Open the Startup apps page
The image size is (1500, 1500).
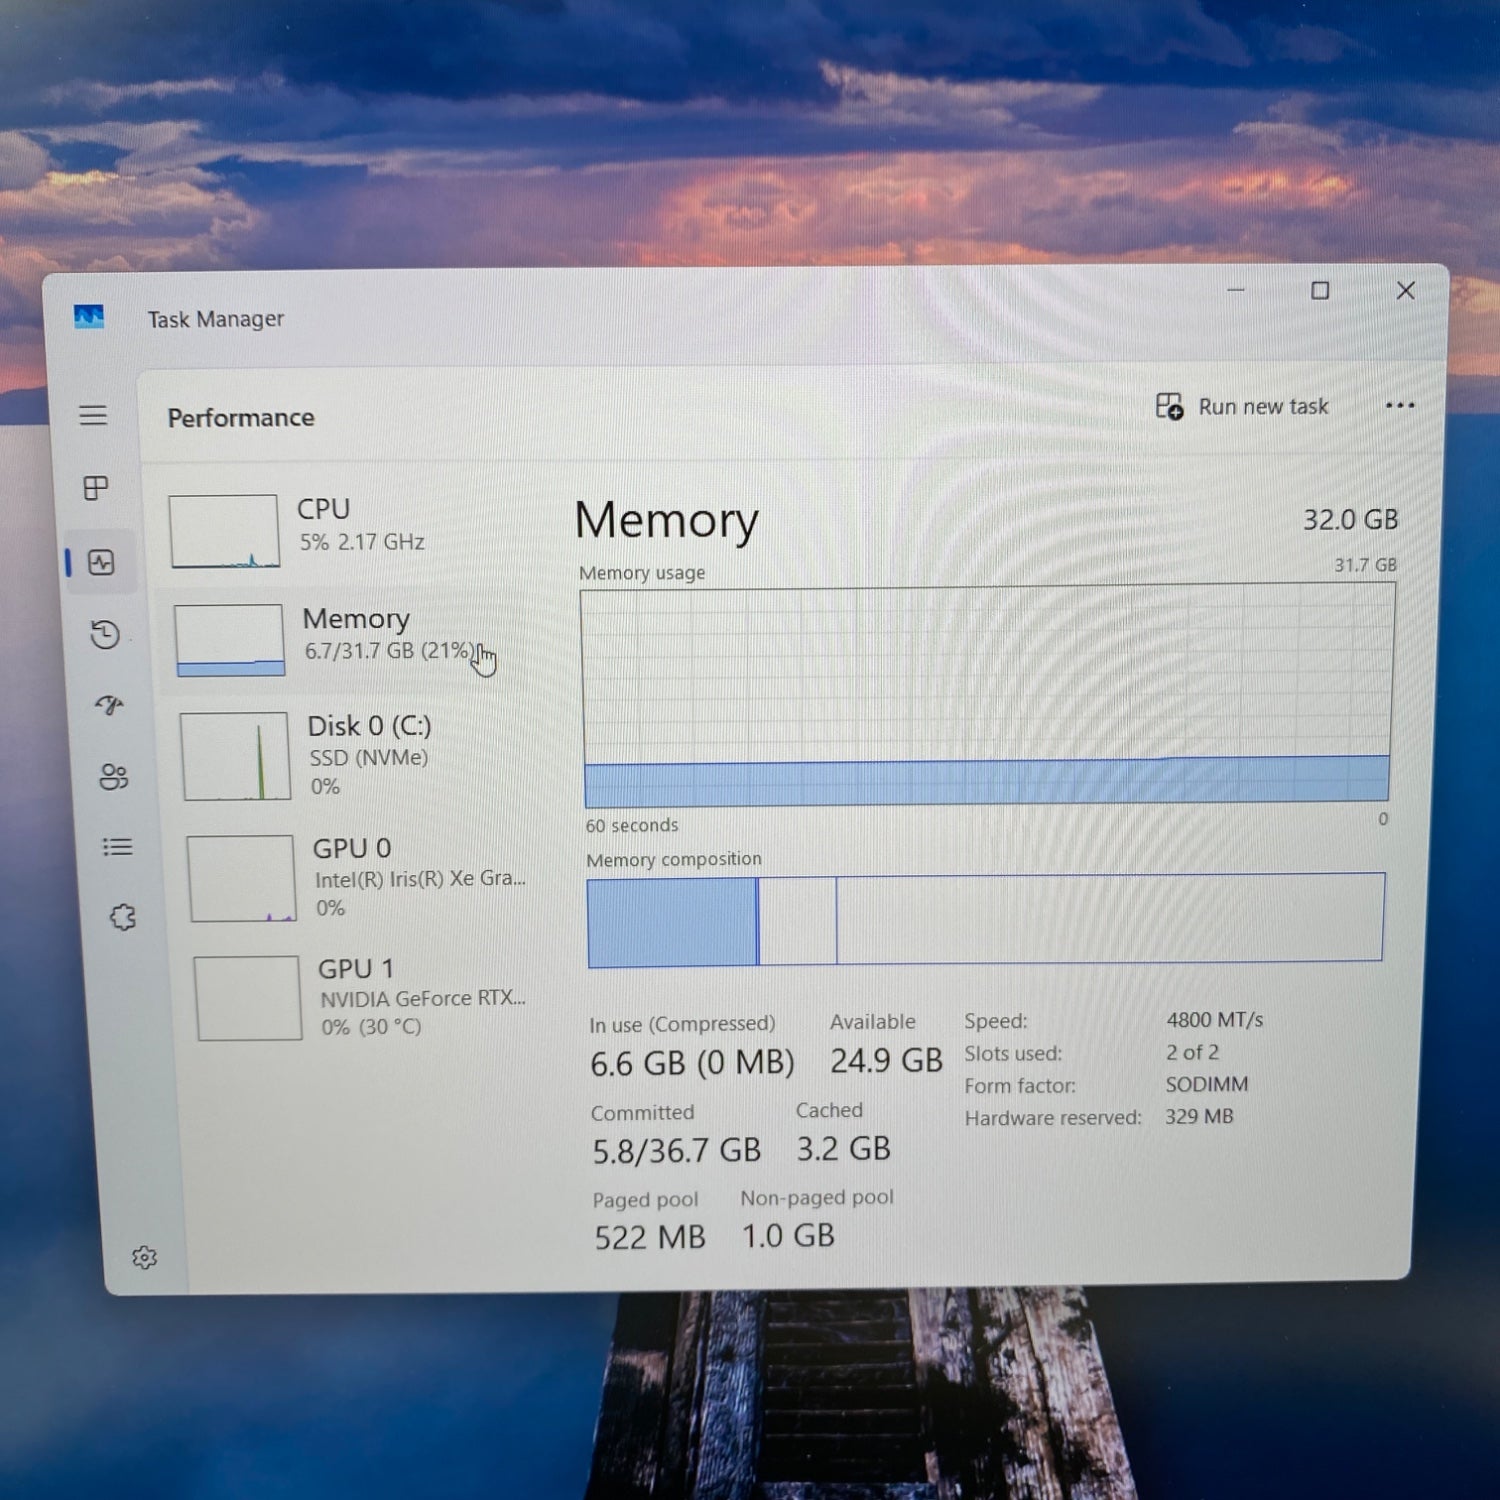[x=109, y=706]
